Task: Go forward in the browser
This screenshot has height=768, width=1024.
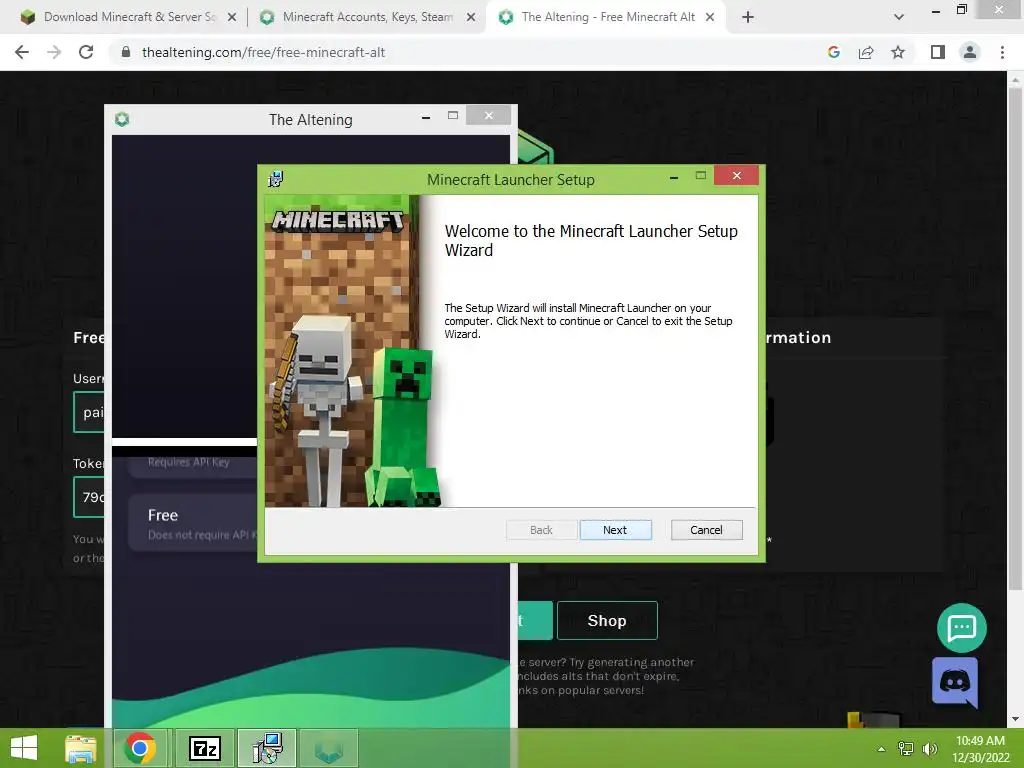Action: pyautogui.click(x=54, y=52)
